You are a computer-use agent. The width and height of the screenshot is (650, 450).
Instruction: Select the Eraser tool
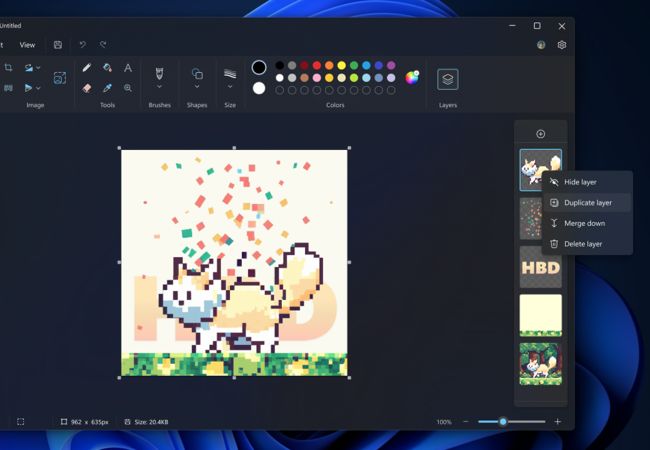tap(87, 88)
